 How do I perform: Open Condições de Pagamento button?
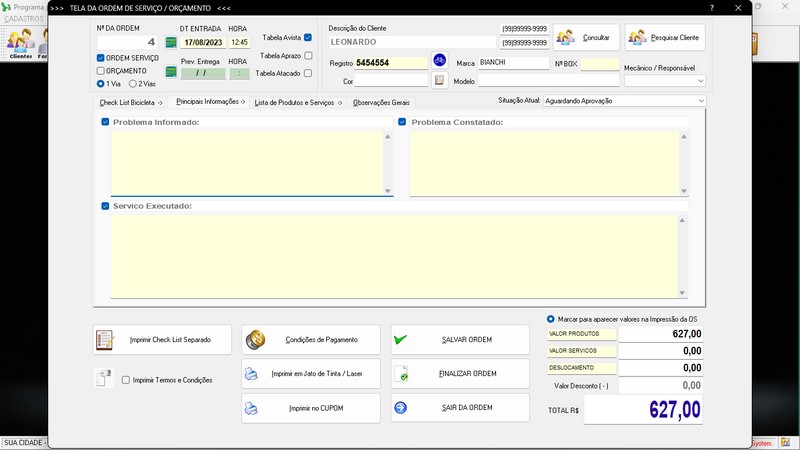[311, 340]
